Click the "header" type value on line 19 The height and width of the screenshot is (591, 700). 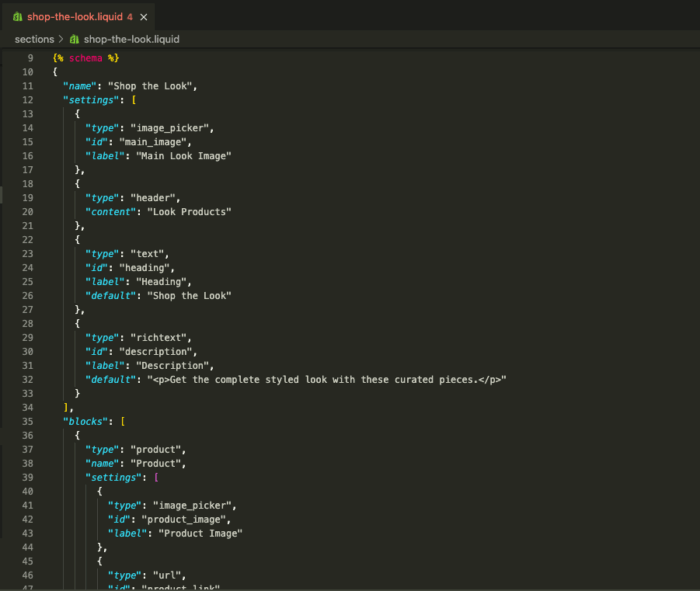(x=153, y=198)
